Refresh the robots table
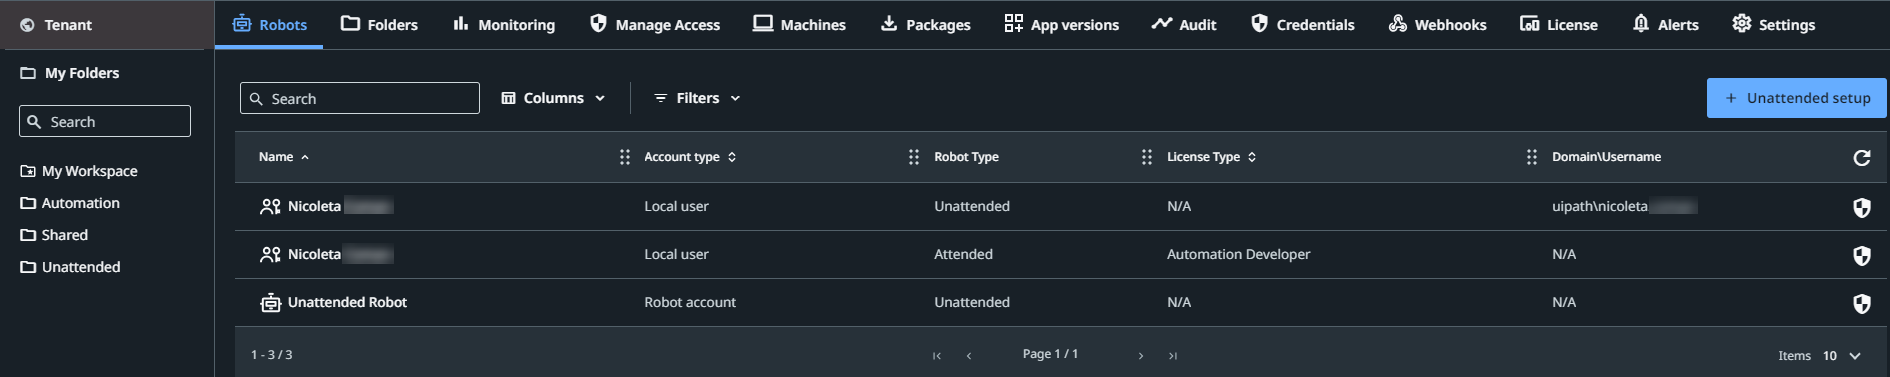 1862,158
